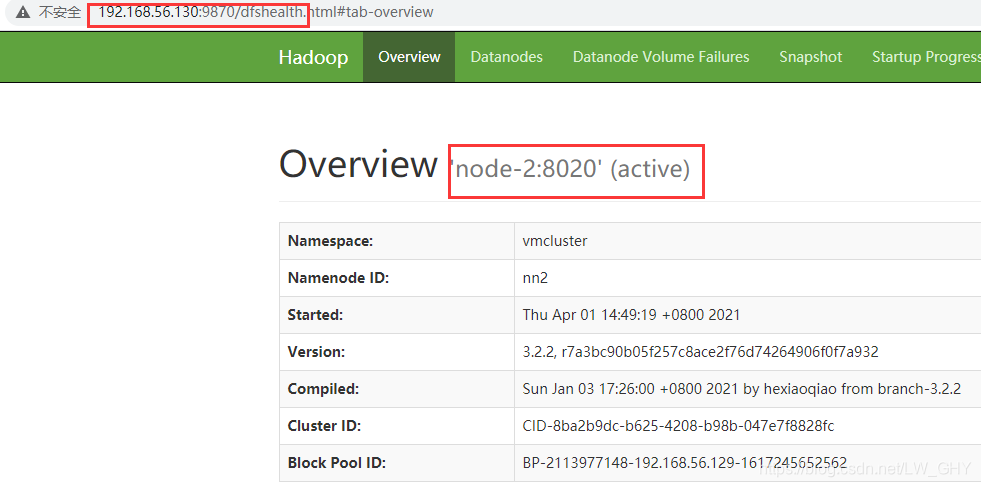Screen dimensions: 981x487
Task: Click the compiled by hexiaoqiao value
Action: click(741, 389)
